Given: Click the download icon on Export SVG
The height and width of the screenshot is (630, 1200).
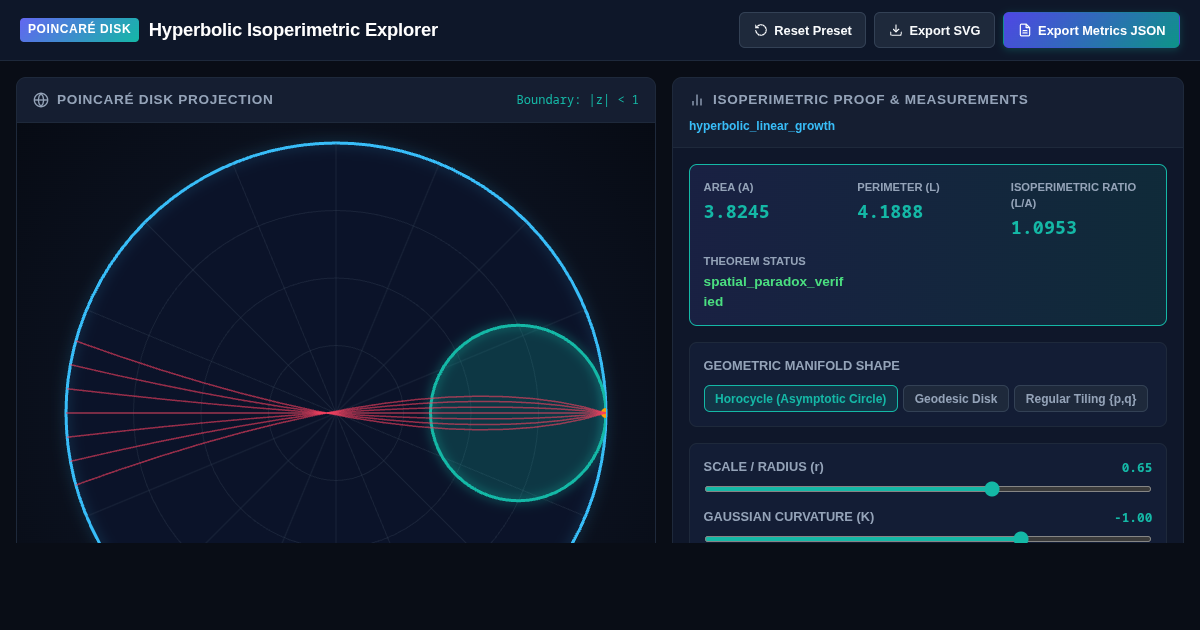Looking at the screenshot, I should pyautogui.click(x=896, y=30).
